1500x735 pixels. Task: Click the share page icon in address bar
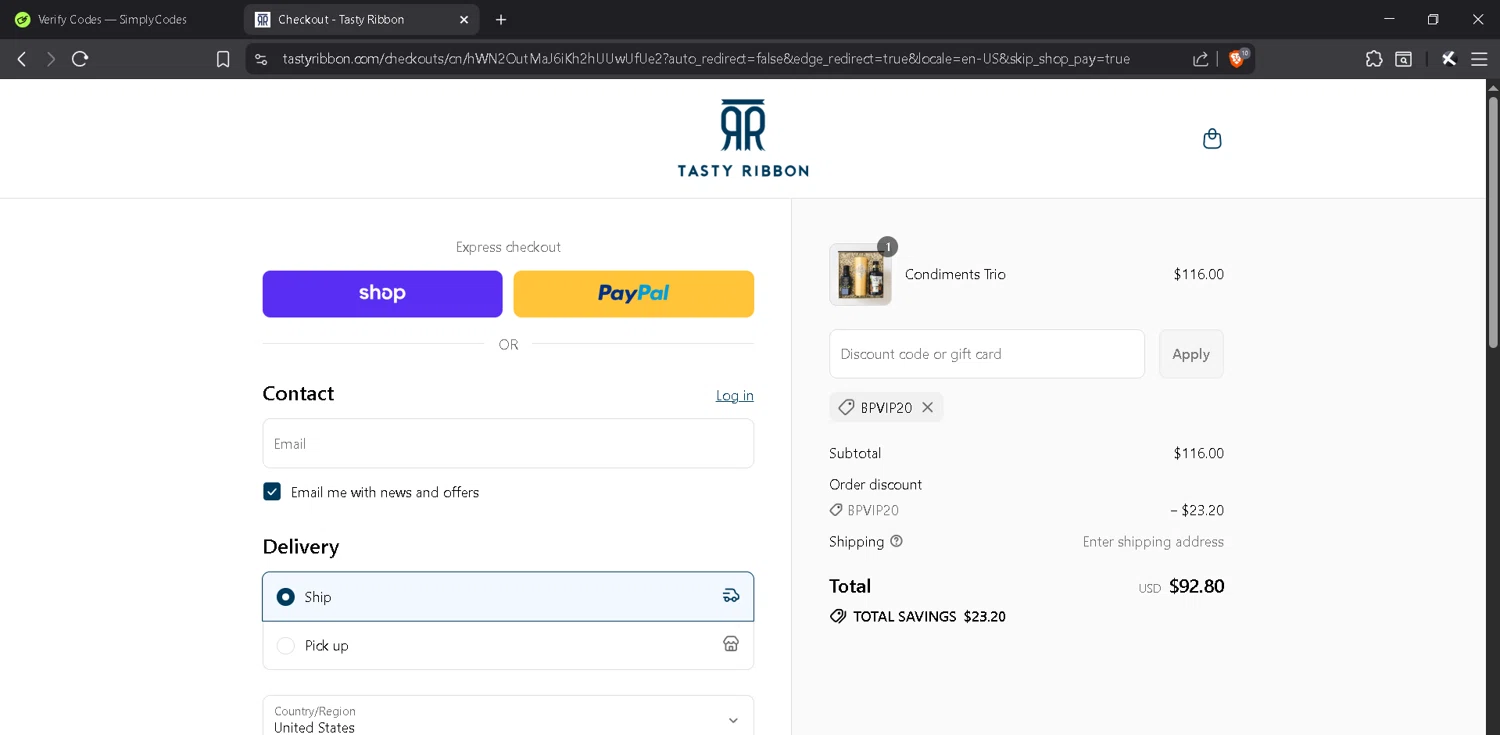1200,59
